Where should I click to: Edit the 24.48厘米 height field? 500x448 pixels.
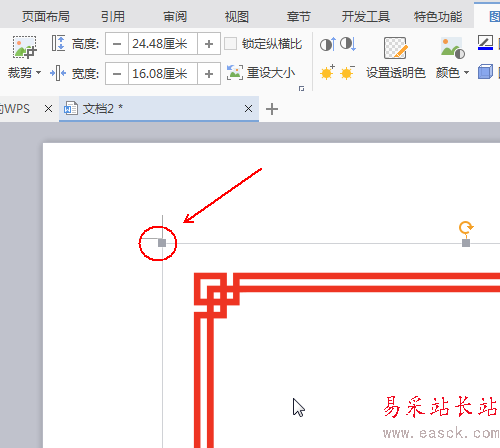tap(163, 44)
